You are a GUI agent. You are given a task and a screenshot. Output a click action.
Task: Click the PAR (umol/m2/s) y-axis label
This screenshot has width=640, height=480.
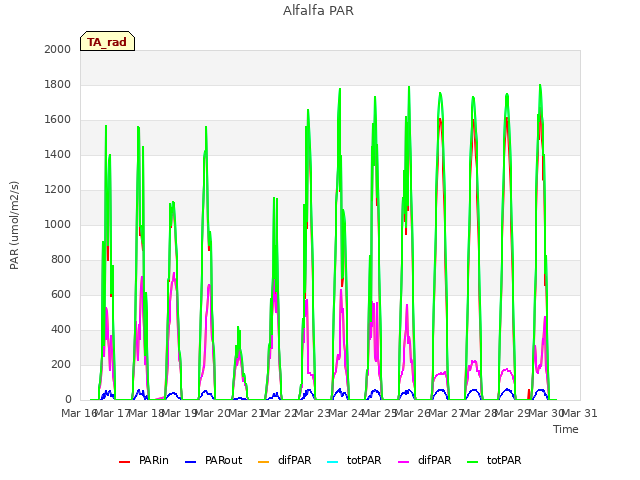coord(14,225)
